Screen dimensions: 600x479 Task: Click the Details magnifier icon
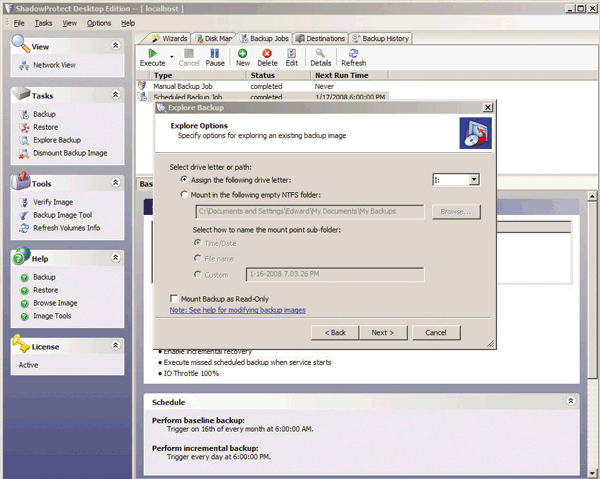pos(321,57)
